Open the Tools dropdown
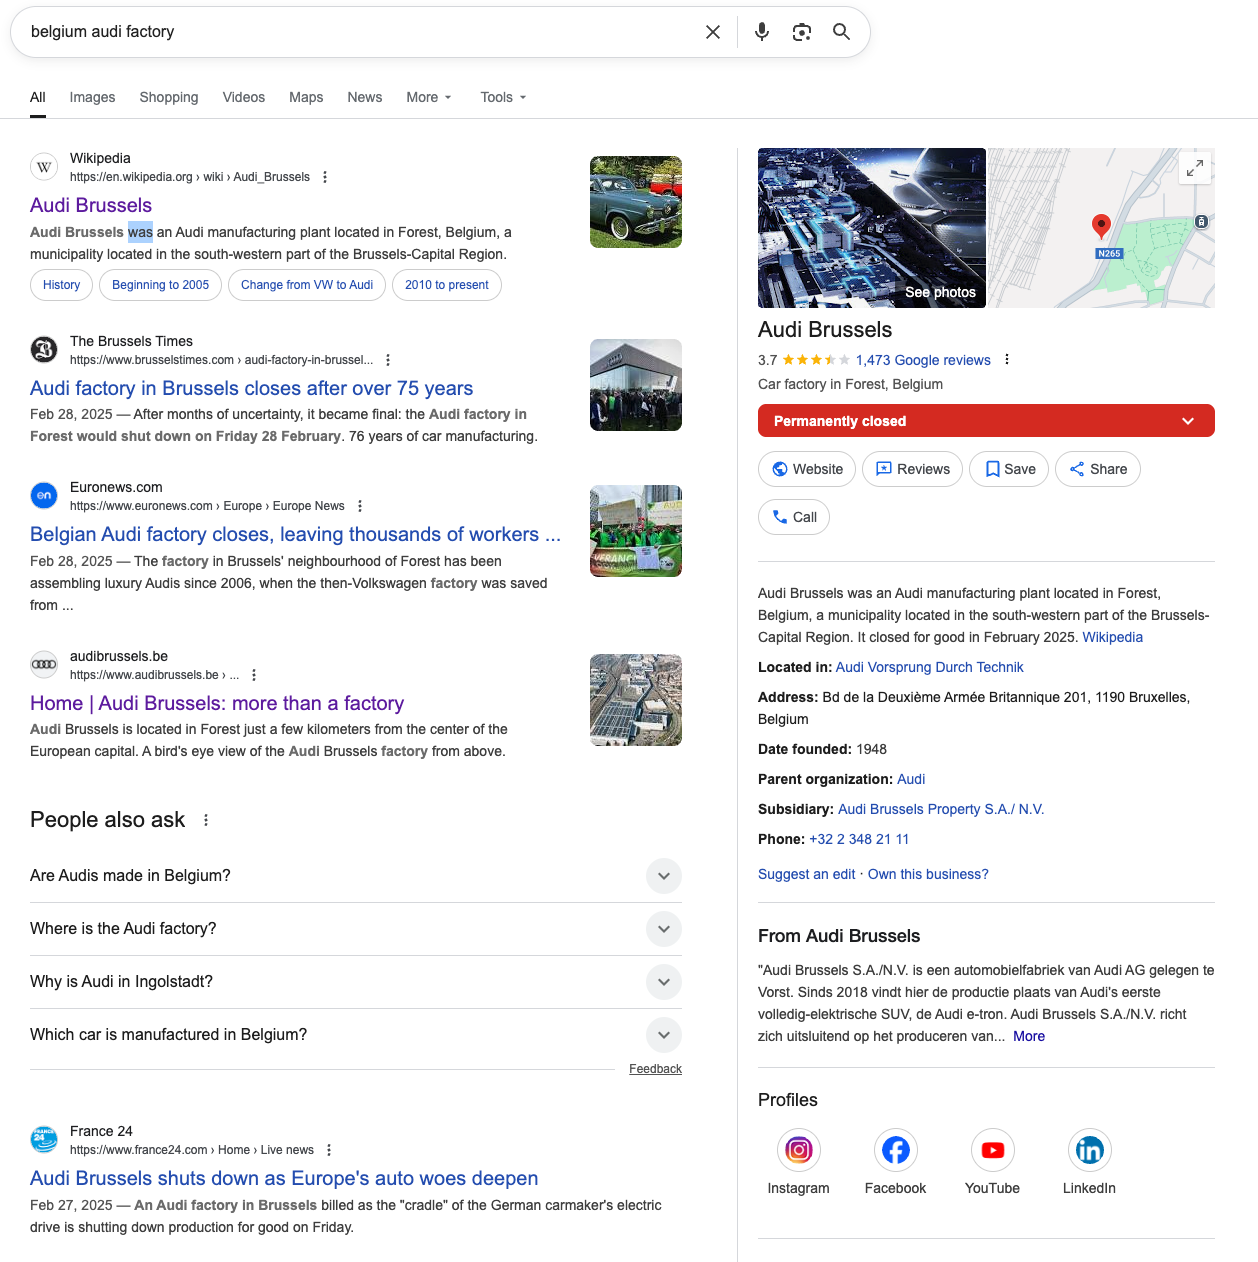This screenshot has height=1262, width=1258. point(503,97)
